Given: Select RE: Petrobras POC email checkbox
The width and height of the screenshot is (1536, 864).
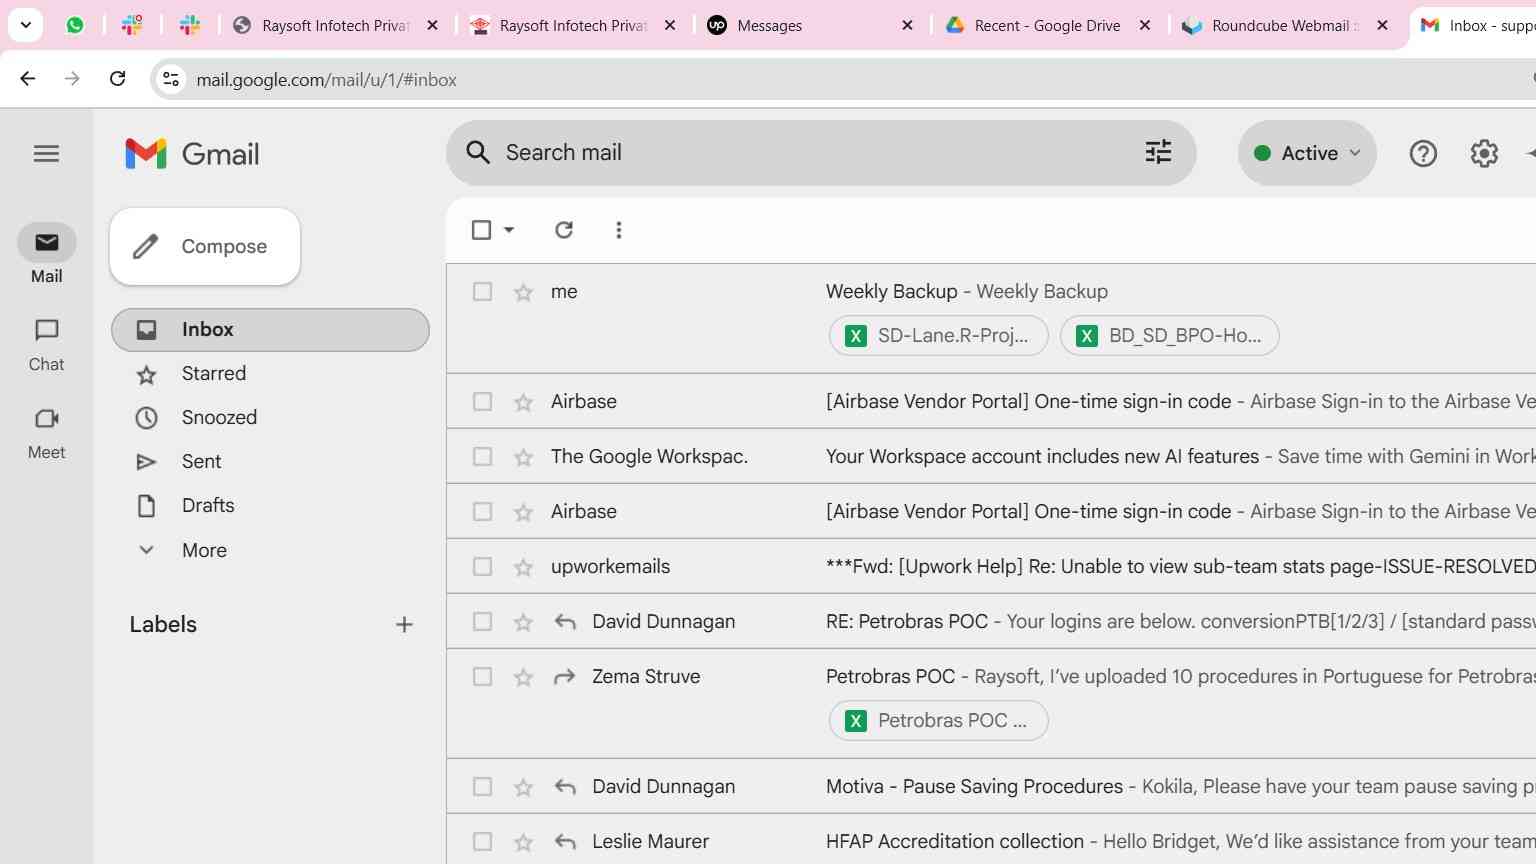Looking at the screenshot, I should [482, 621].
